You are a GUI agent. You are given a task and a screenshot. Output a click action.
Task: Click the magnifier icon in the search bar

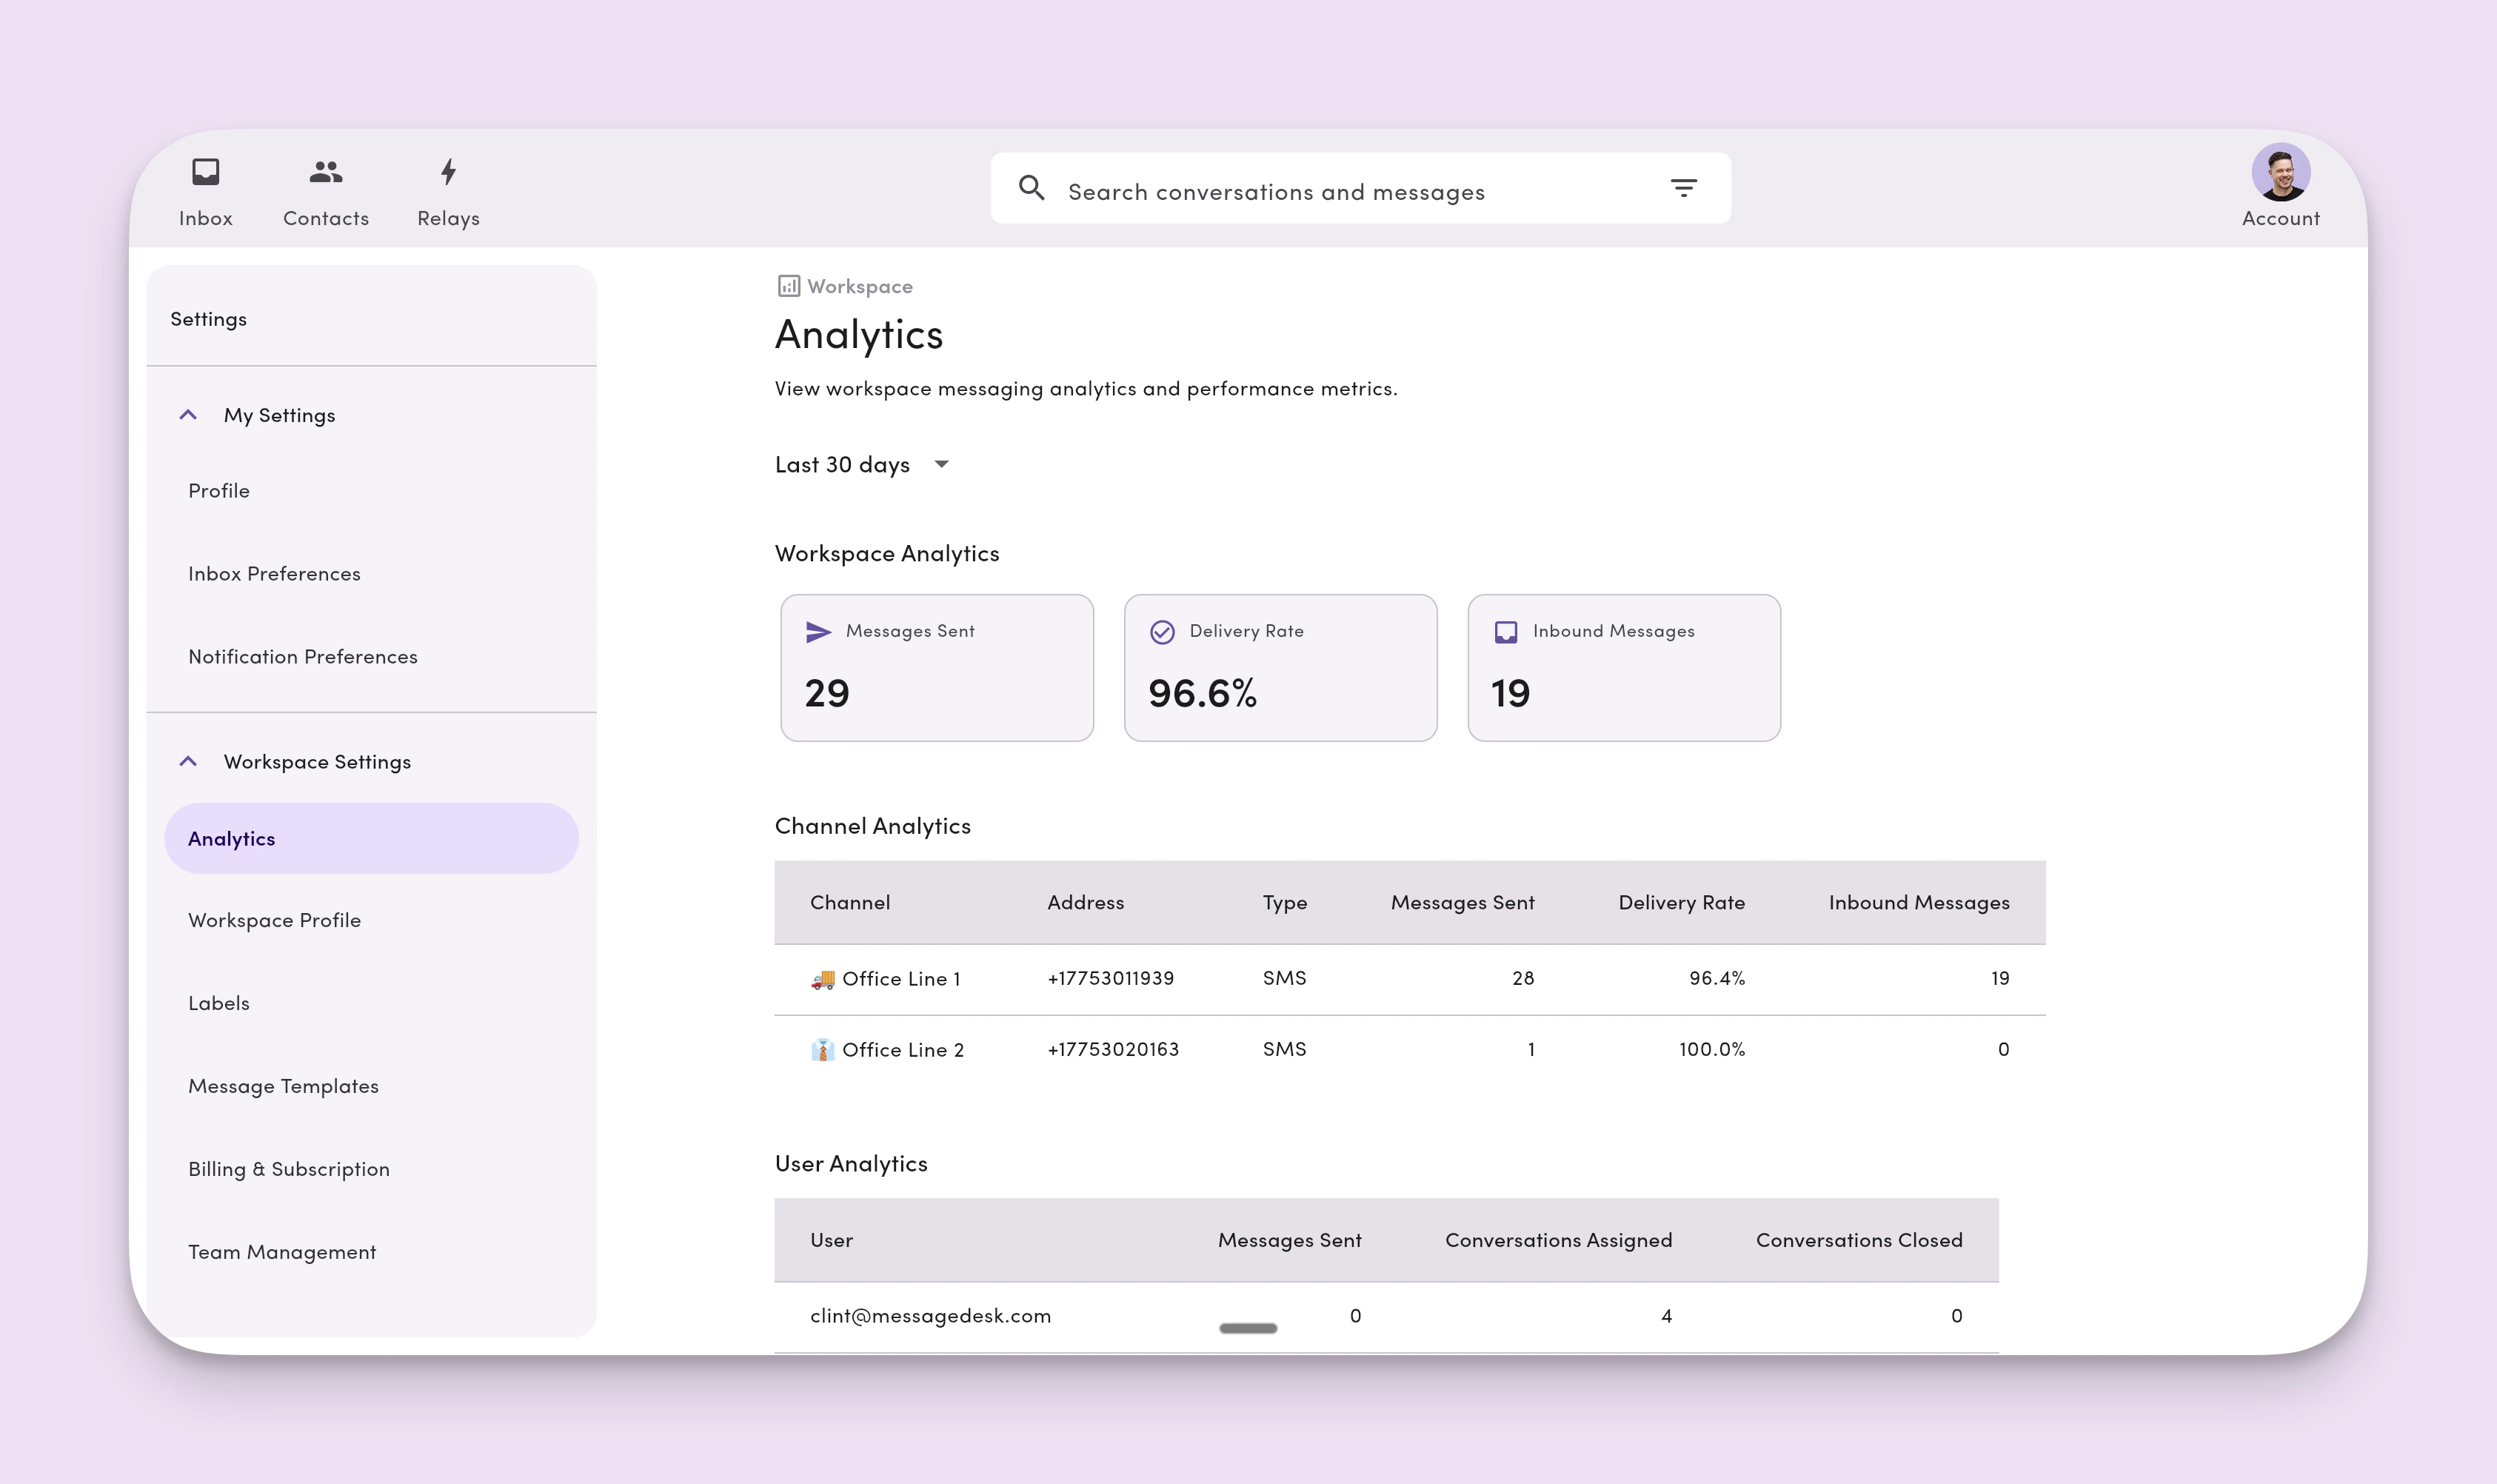pyautogui.click(x=1033, y=188)
